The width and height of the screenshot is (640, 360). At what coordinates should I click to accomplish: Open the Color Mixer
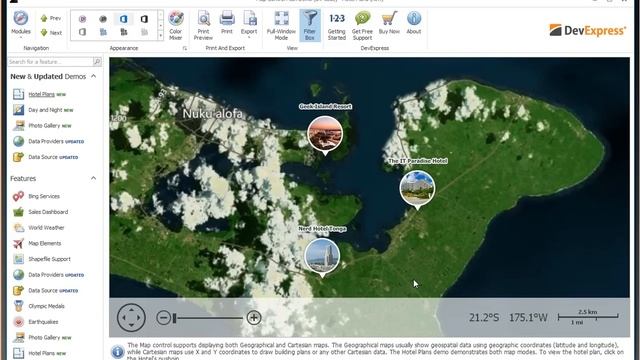pos(176,25)
